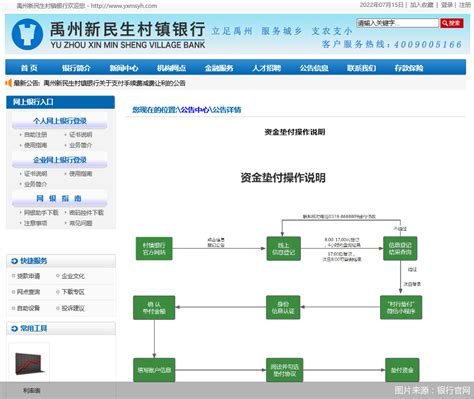Open 自助设备 in quick services

28,308
